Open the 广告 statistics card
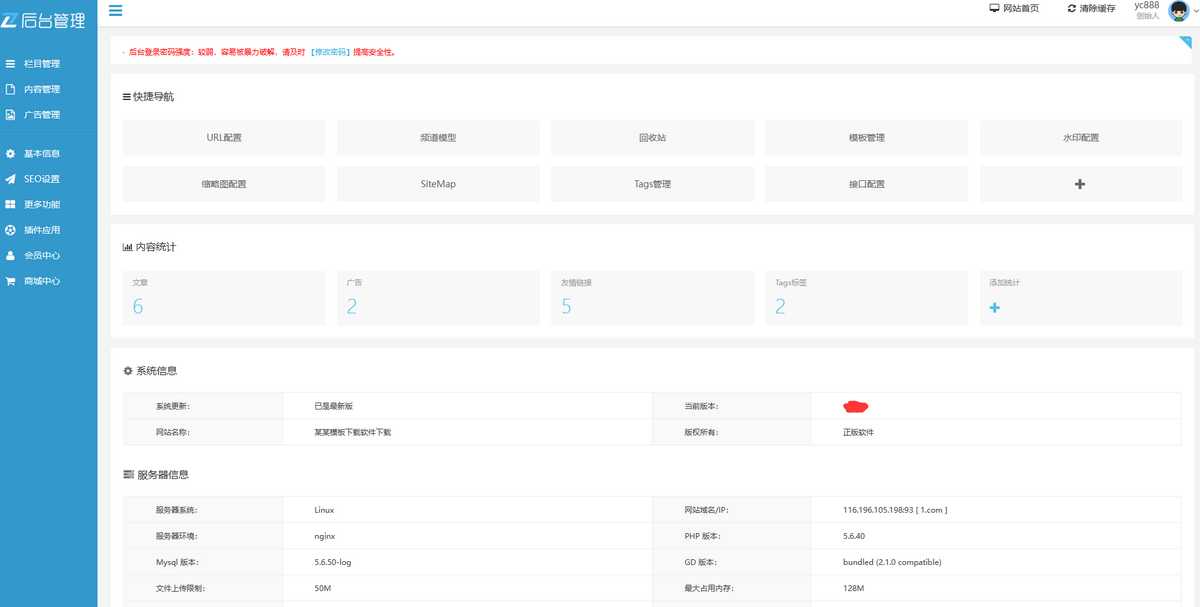1200x607 pixels. pyautogui.click(x=438, y=297)
